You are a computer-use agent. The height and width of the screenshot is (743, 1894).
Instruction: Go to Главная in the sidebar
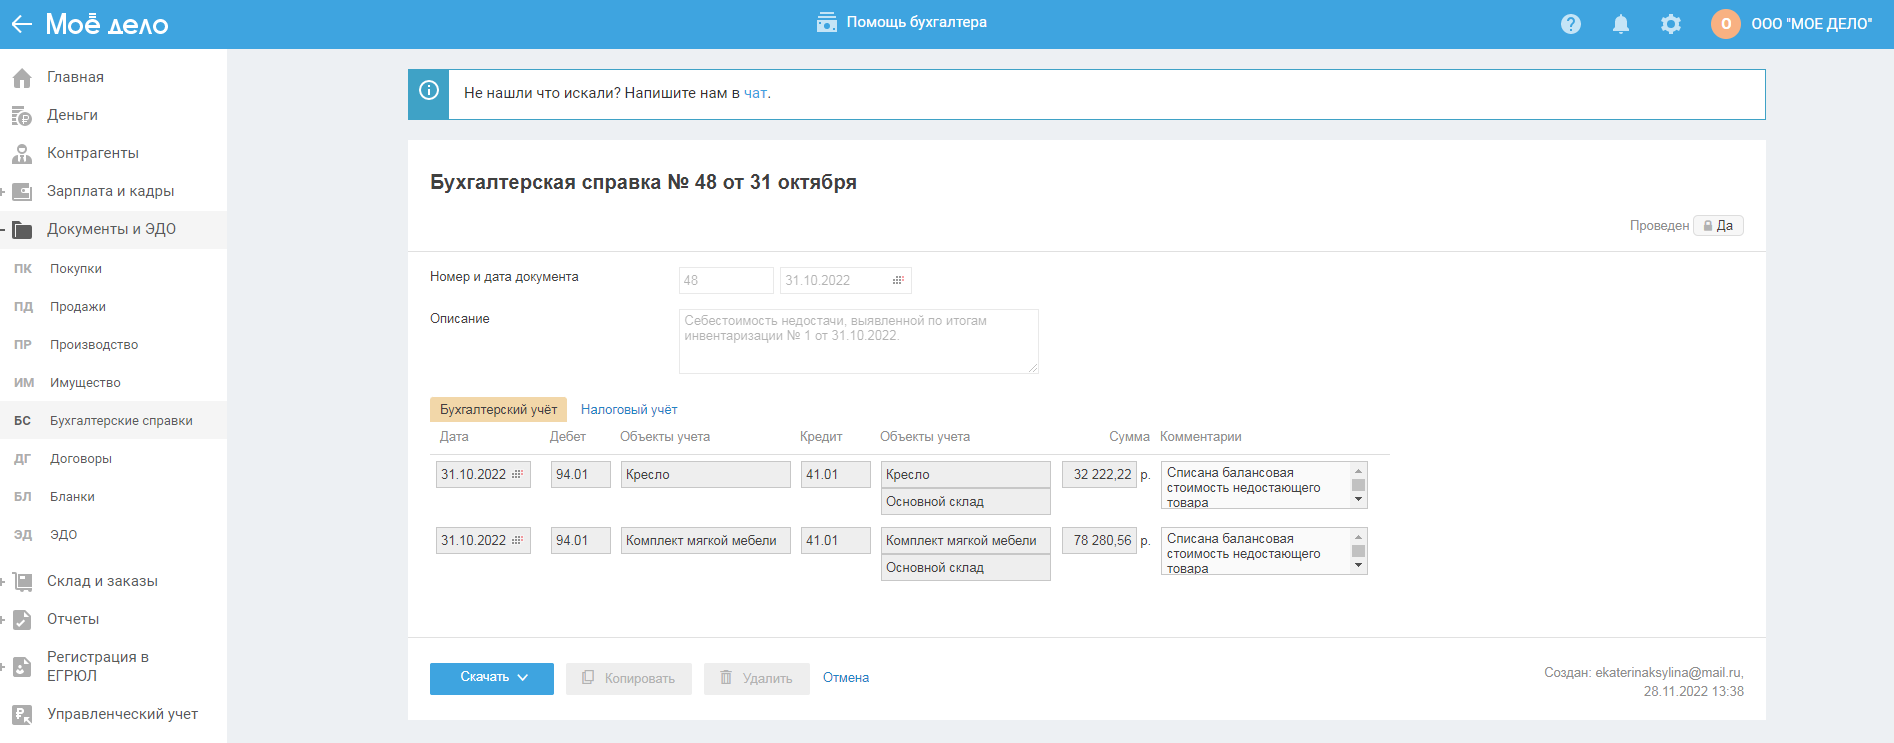(x=75, y=77)
